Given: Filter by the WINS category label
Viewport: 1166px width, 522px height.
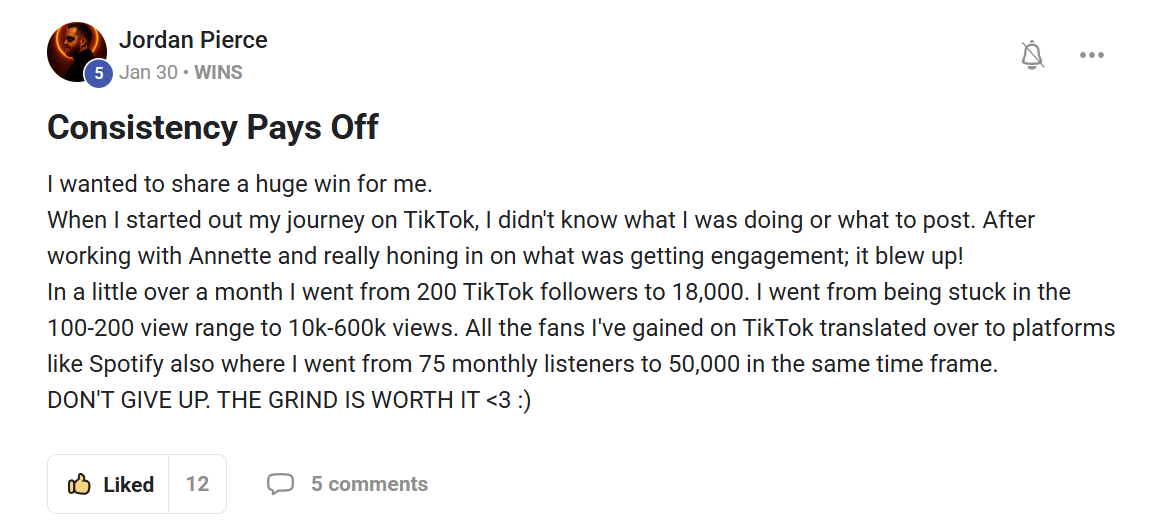Looking at the screenshot, I should 218,72.
